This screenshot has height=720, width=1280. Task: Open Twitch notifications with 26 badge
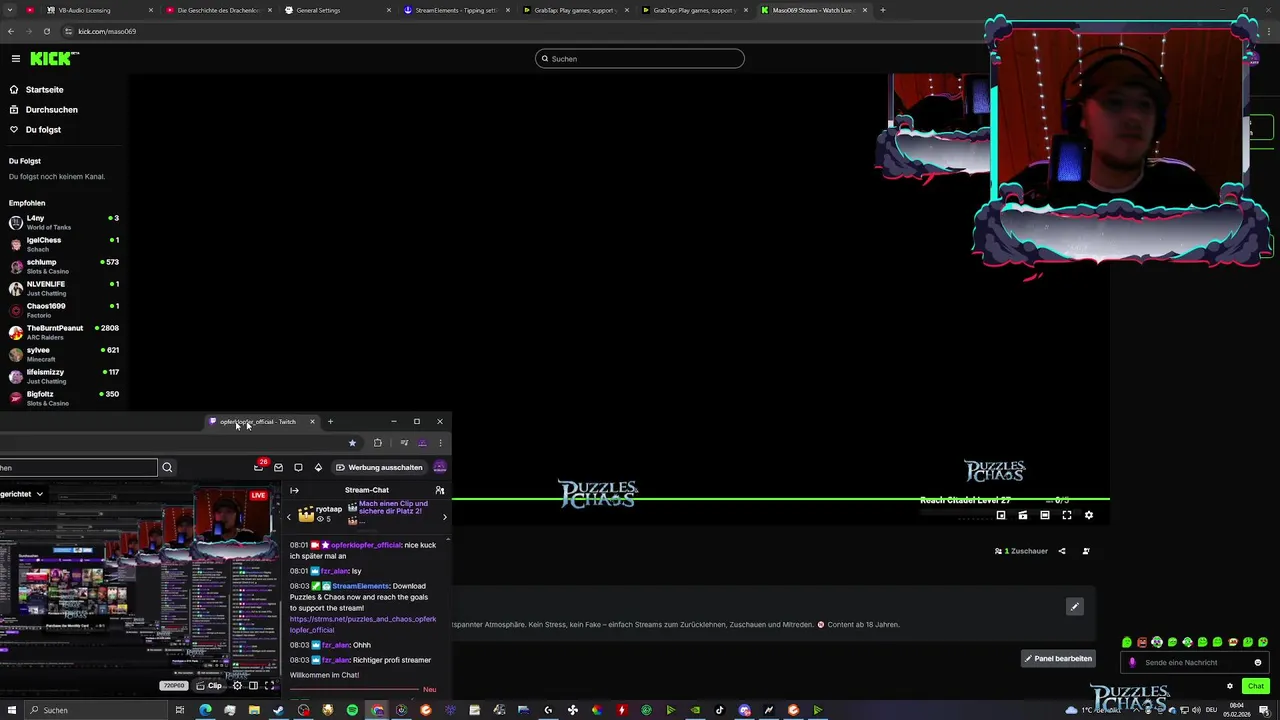[x=259, y=466]
